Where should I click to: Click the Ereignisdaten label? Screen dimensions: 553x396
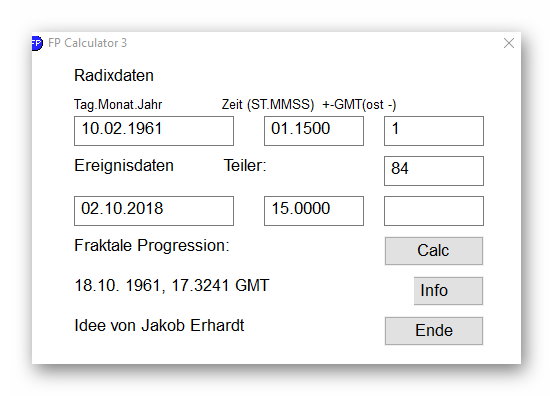[x=124, y=166]
